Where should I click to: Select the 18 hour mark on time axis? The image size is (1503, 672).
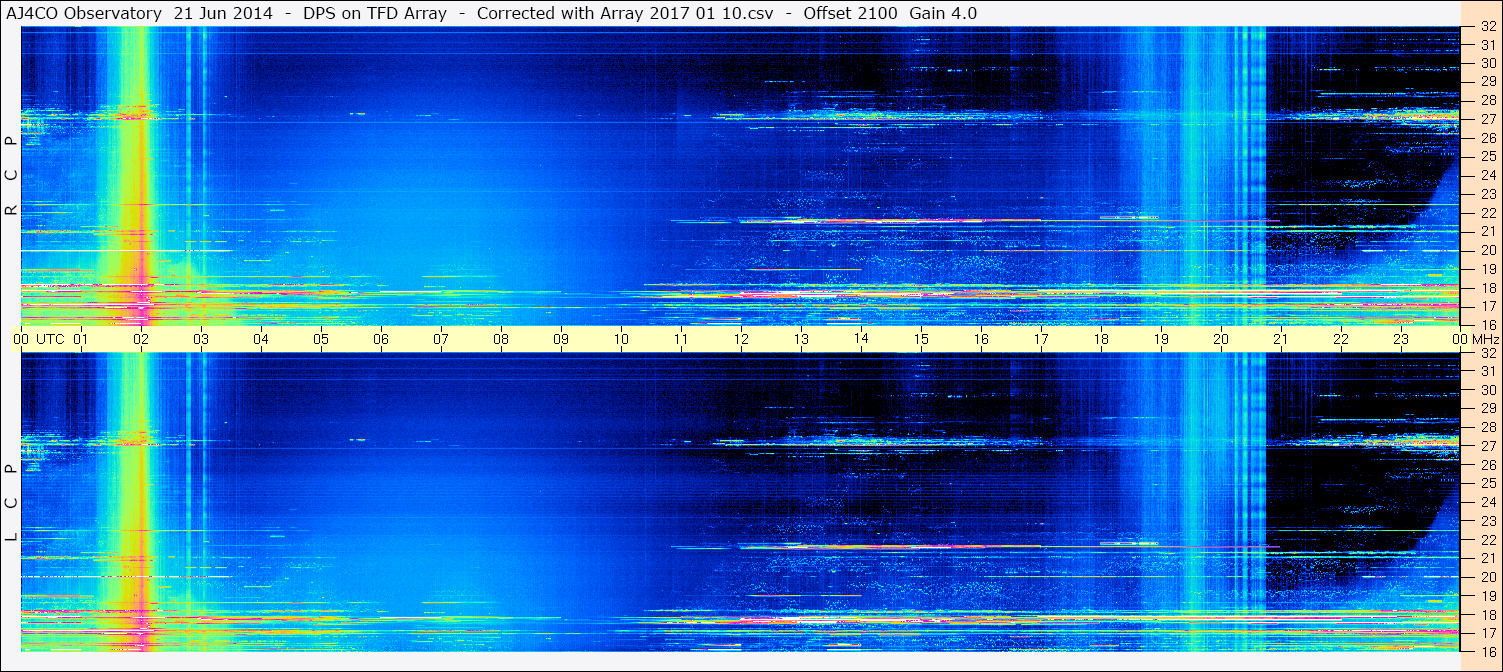[x=1101, y=339]
